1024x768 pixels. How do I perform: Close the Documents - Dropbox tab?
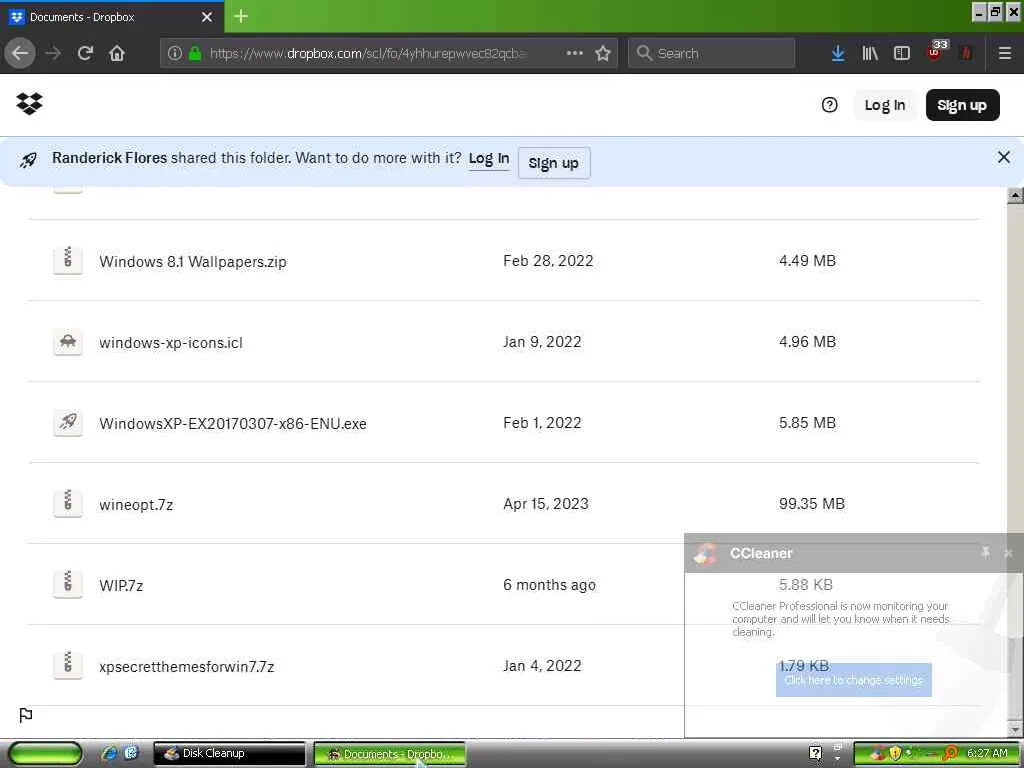tap(207, 17)
